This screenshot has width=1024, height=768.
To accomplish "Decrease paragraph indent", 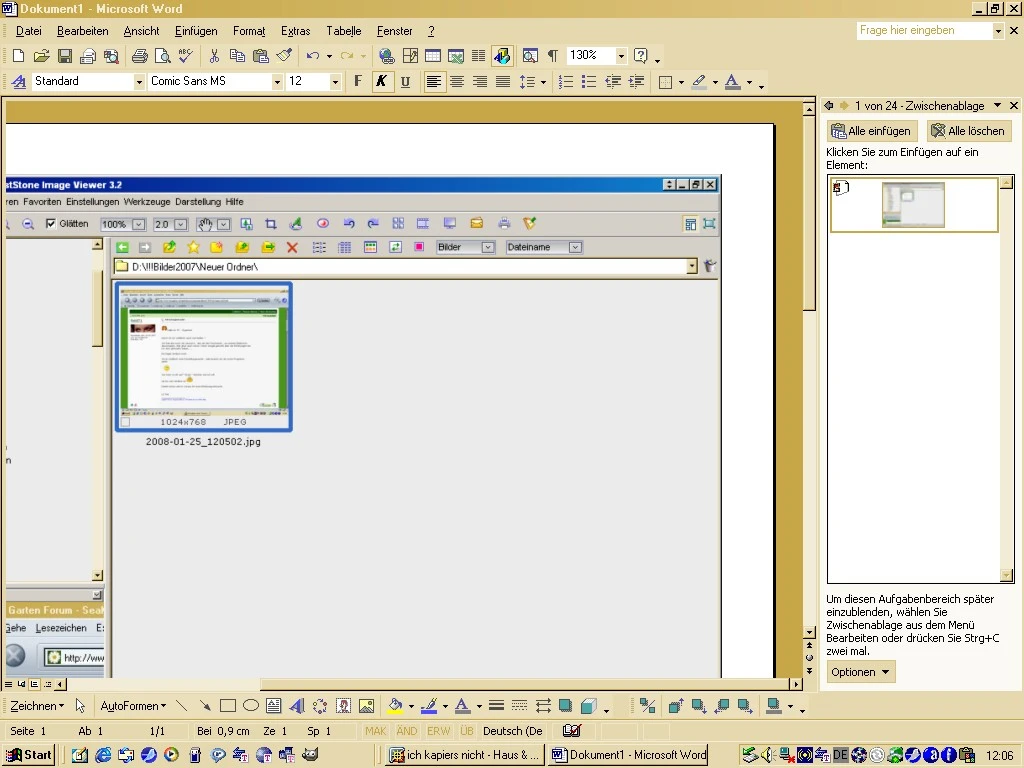I will click(x=613, y=82).
